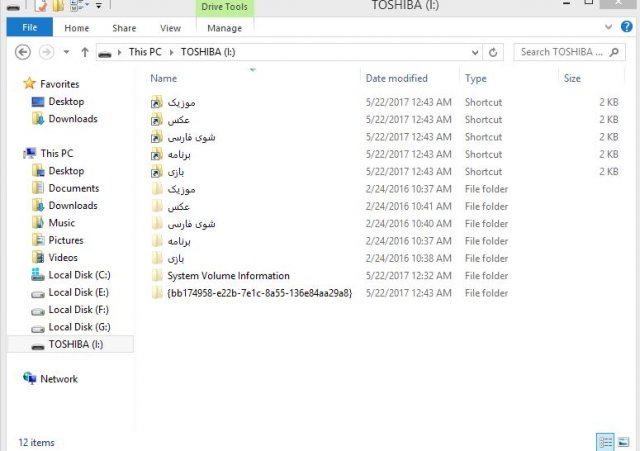Viewport: 640px width, 451px height.
Task: Select the عکس file folder icon
Action: 157,207
